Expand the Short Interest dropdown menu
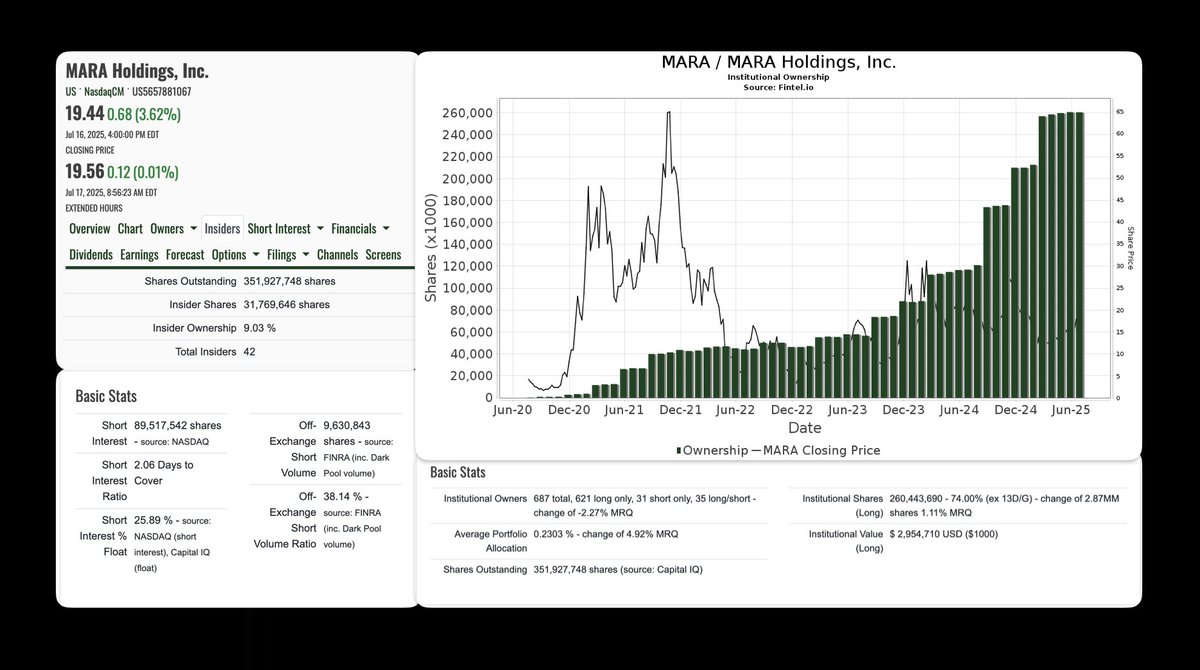 pyautogui.click(x=285, y=229)
